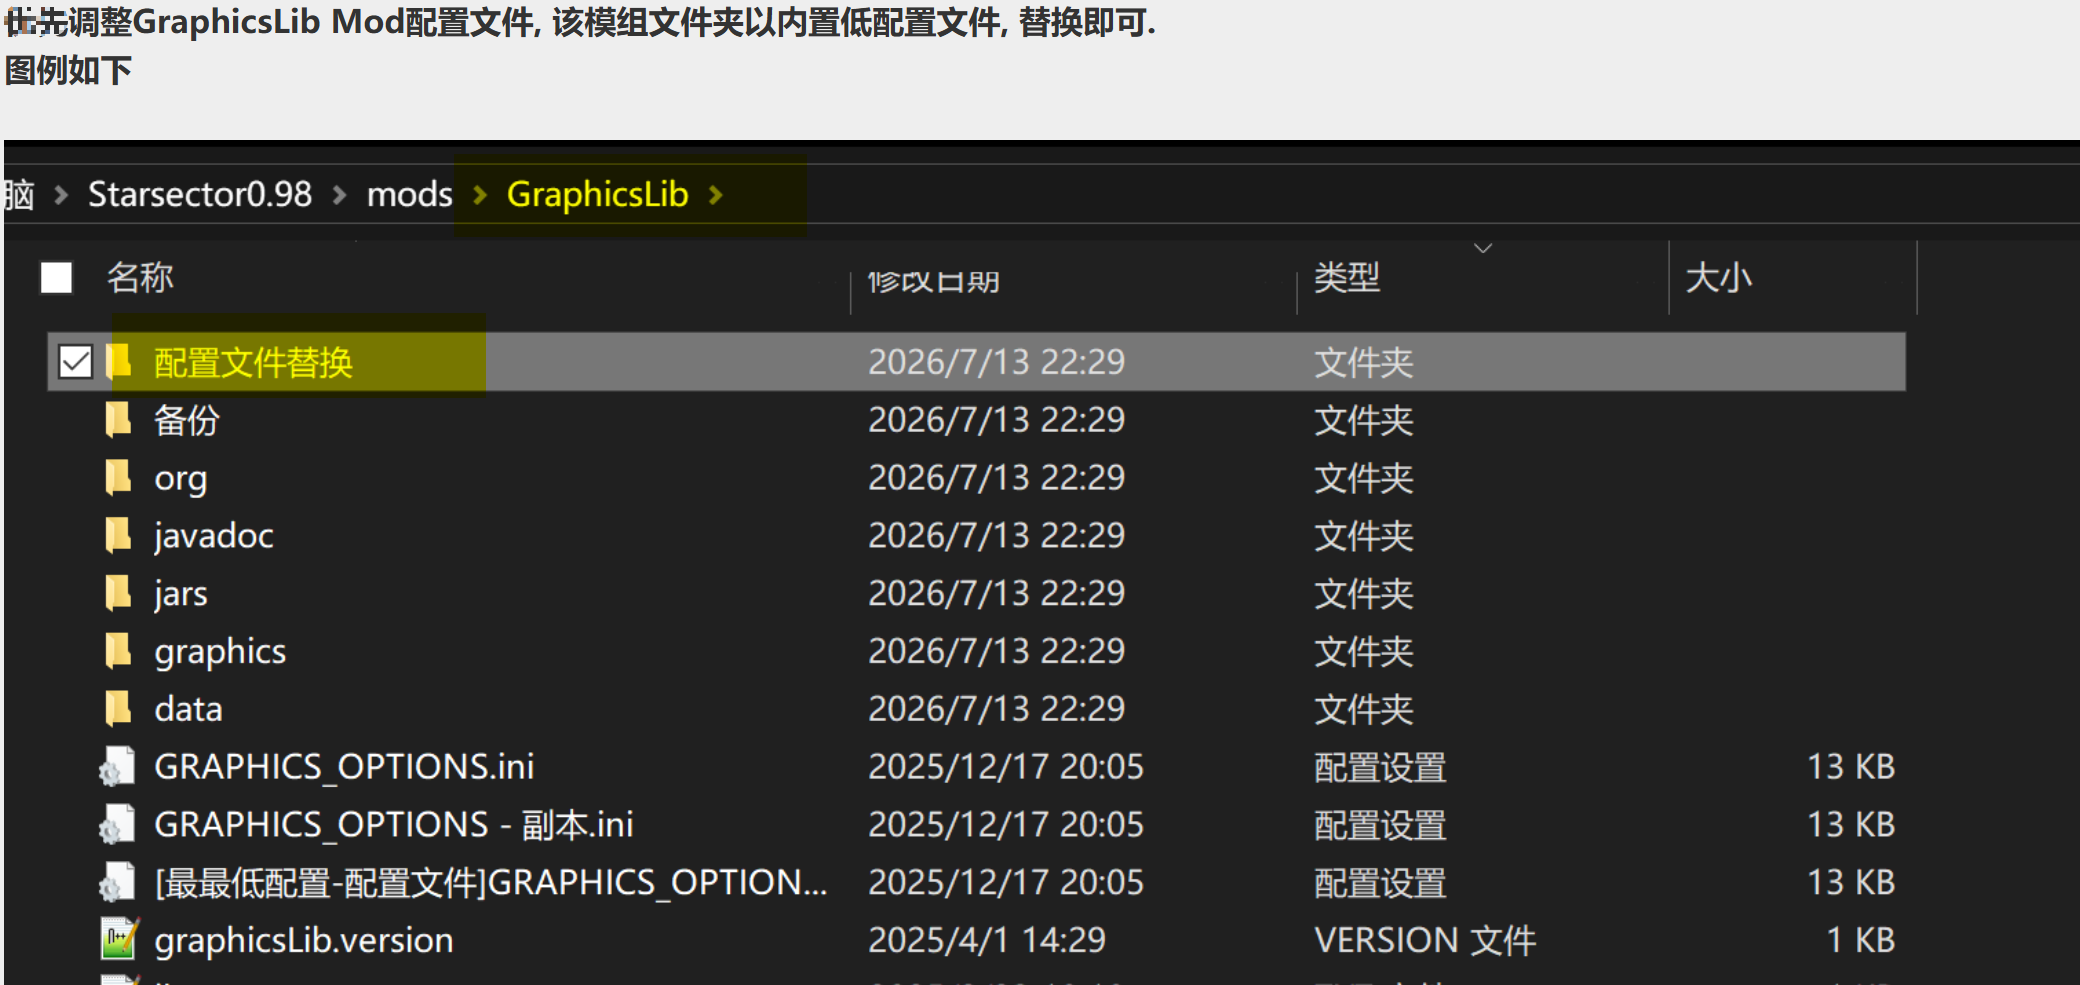Screen dimensions: 2080x985
Task: Select [最最低配置-配置文件]GRAPHICS_OPTION... file
Action: click(491, 883)
